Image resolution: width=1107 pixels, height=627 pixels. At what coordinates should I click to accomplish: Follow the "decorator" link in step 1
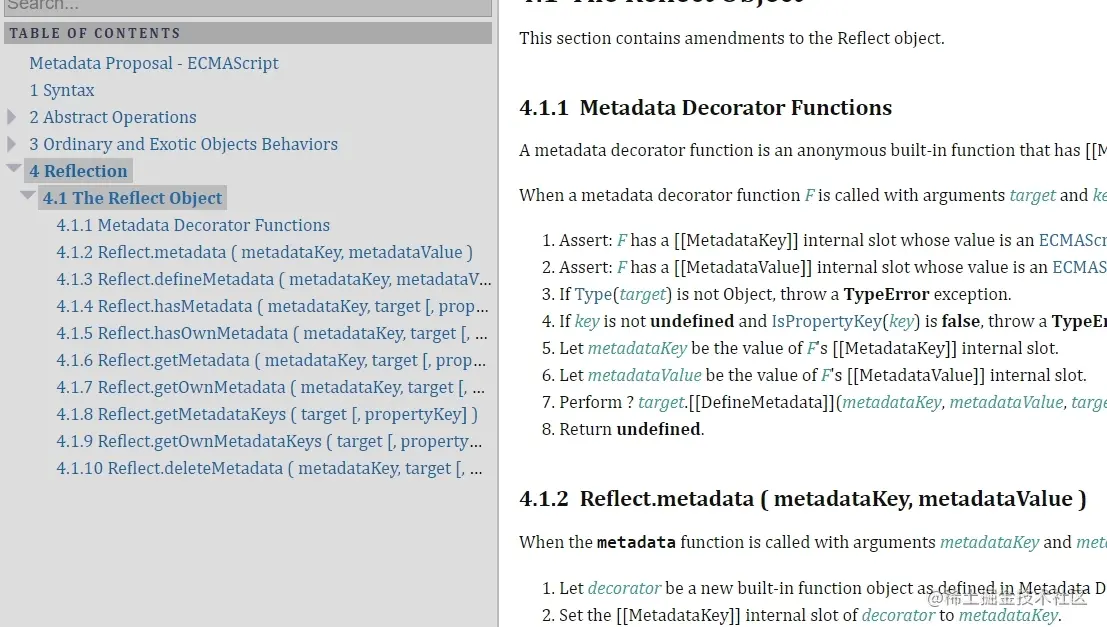tap(624, 588)
